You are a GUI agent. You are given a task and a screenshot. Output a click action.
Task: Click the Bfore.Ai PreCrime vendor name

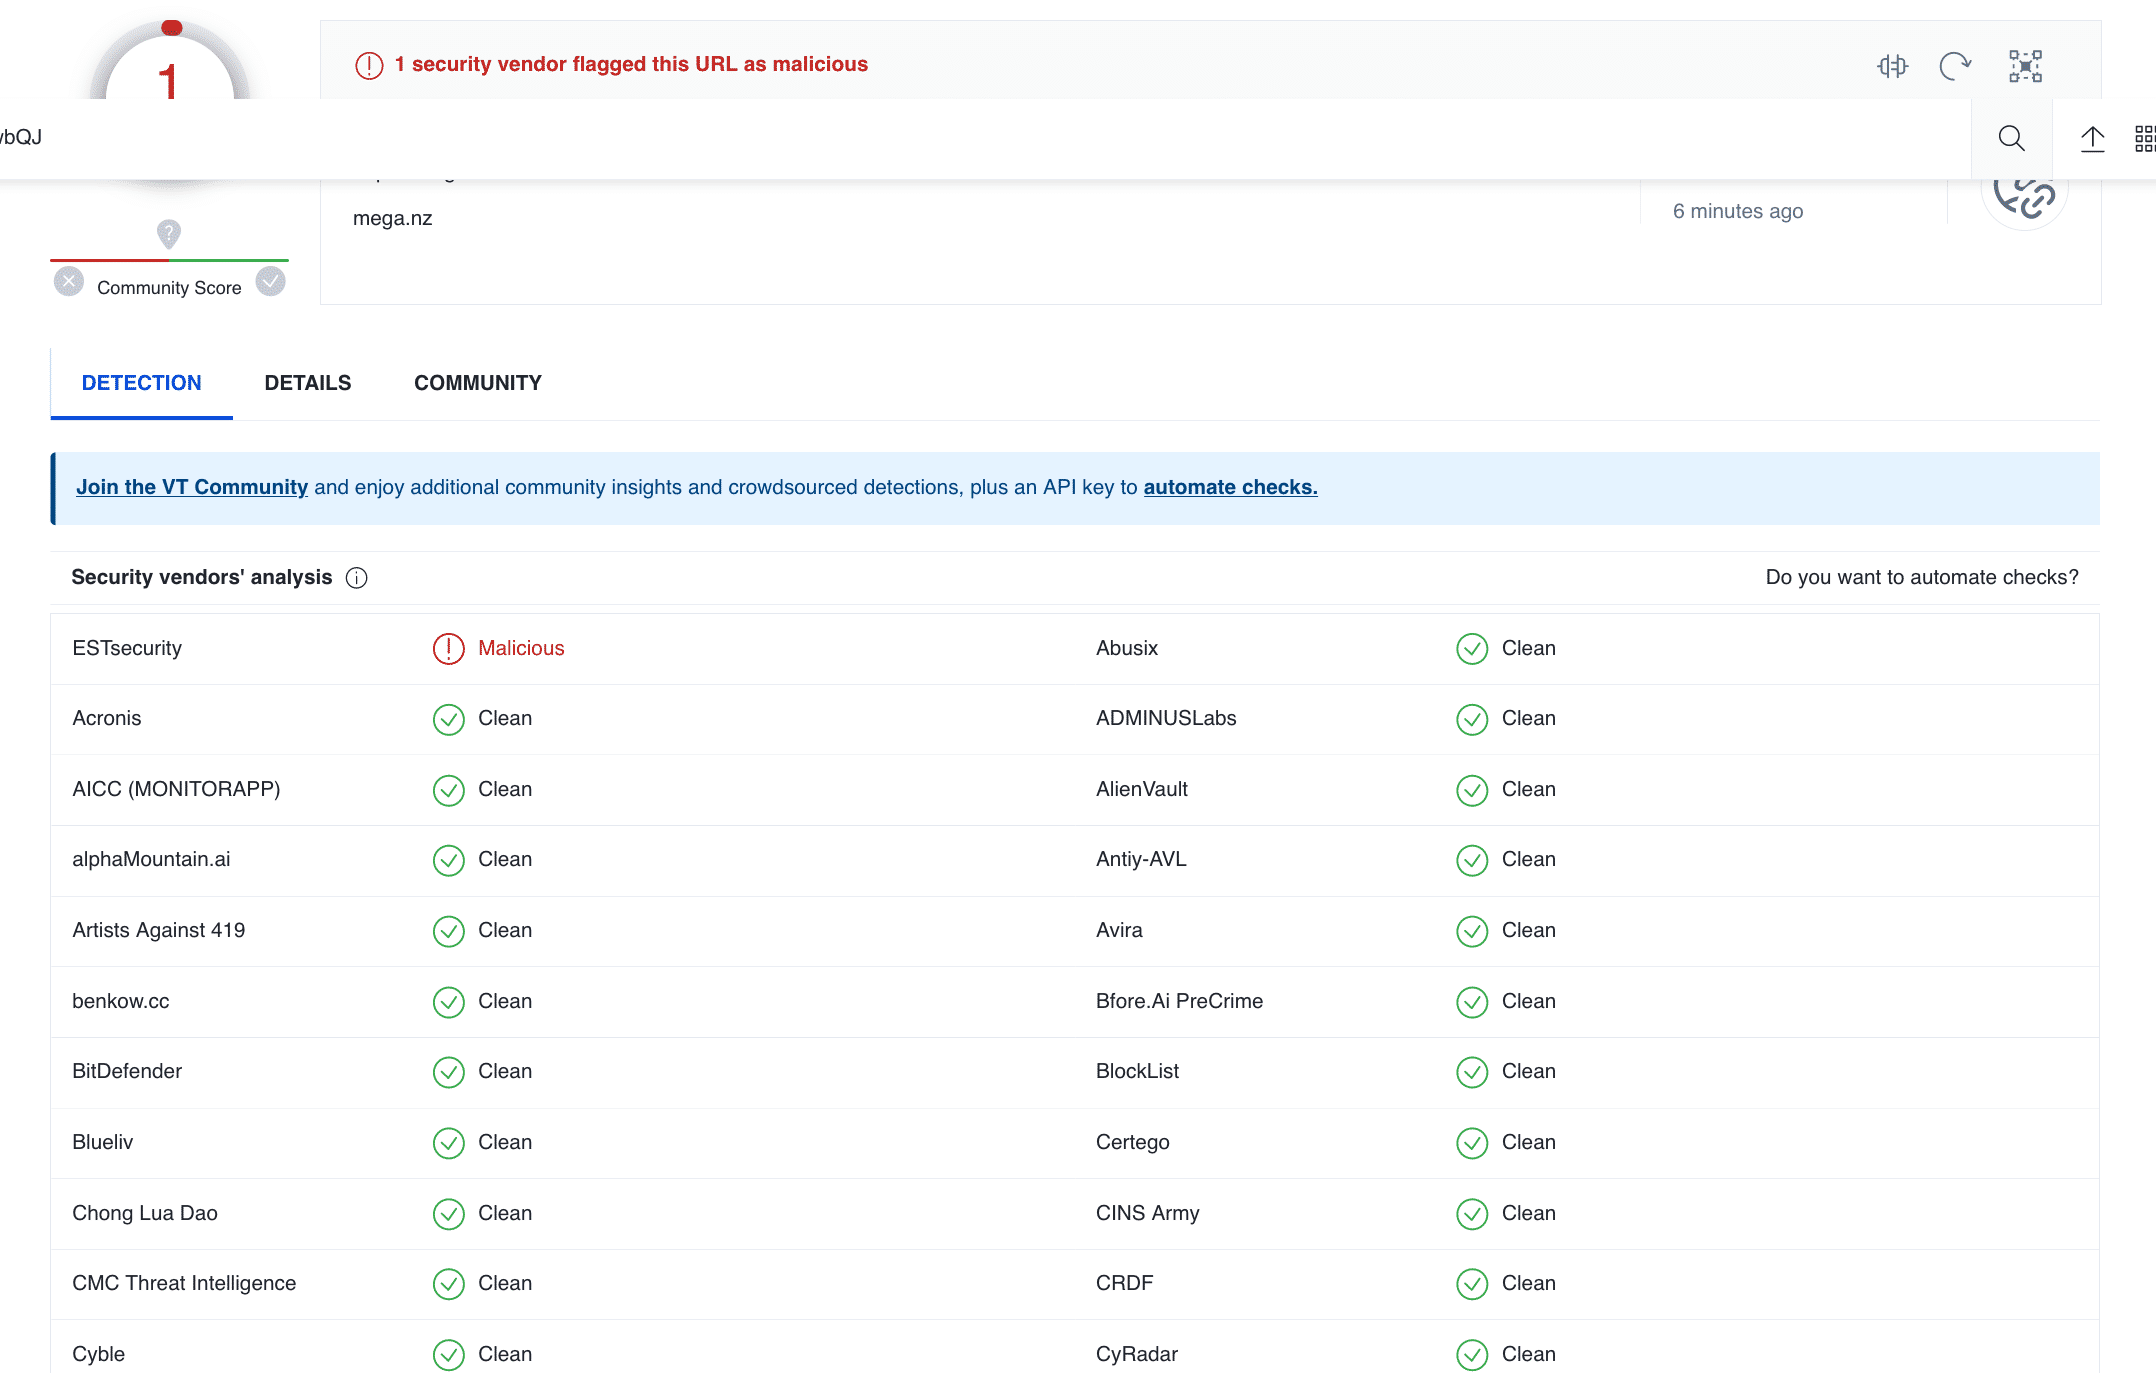tap(1179, 1001)
